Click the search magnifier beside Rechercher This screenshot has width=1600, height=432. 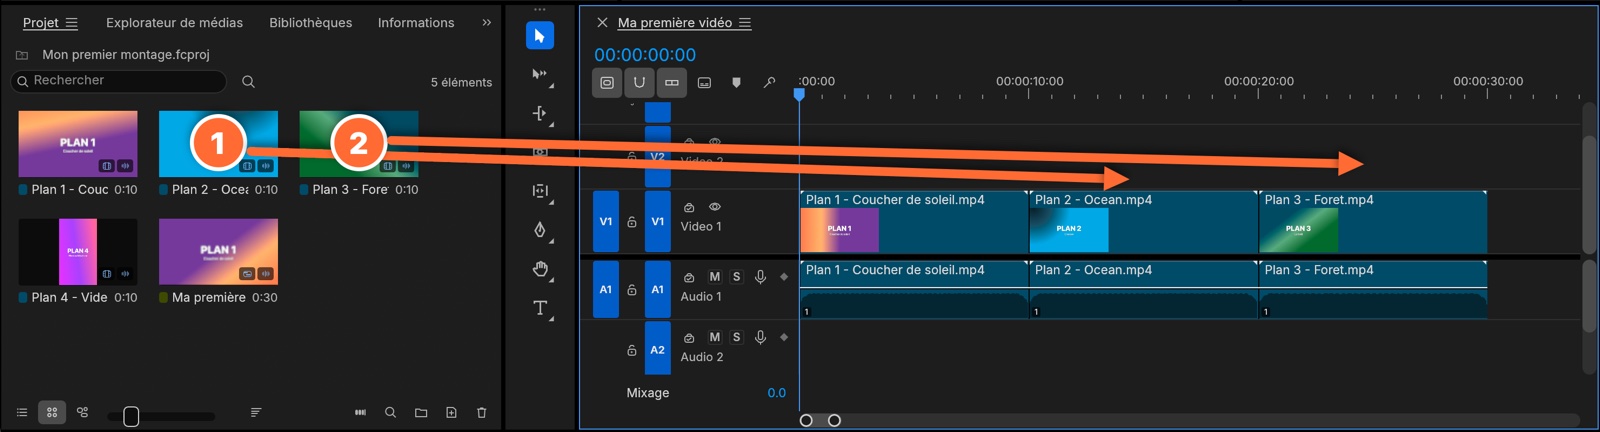[248, 82]
